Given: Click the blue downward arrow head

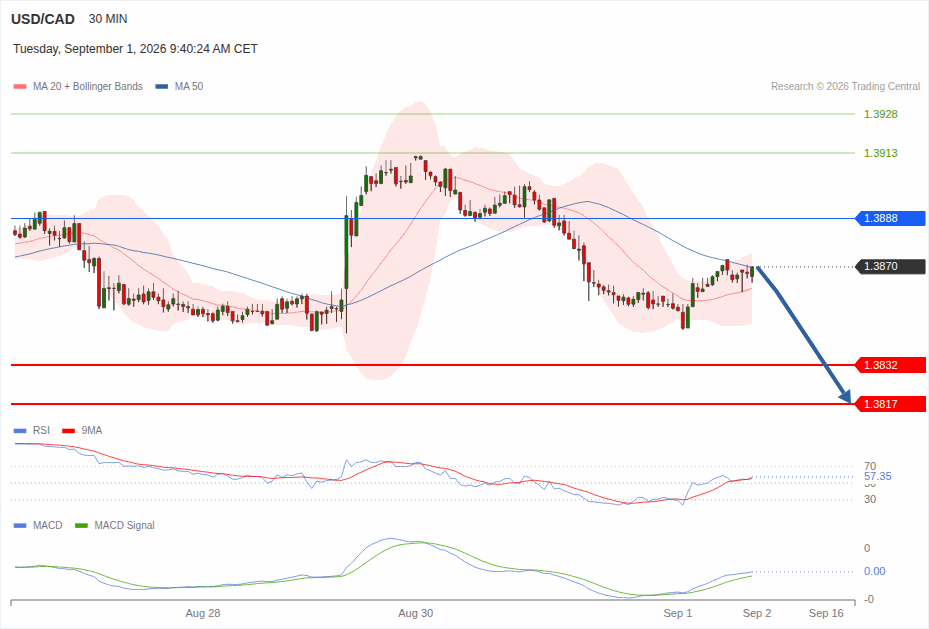Looking at the screenshot, I should [845, 396].
